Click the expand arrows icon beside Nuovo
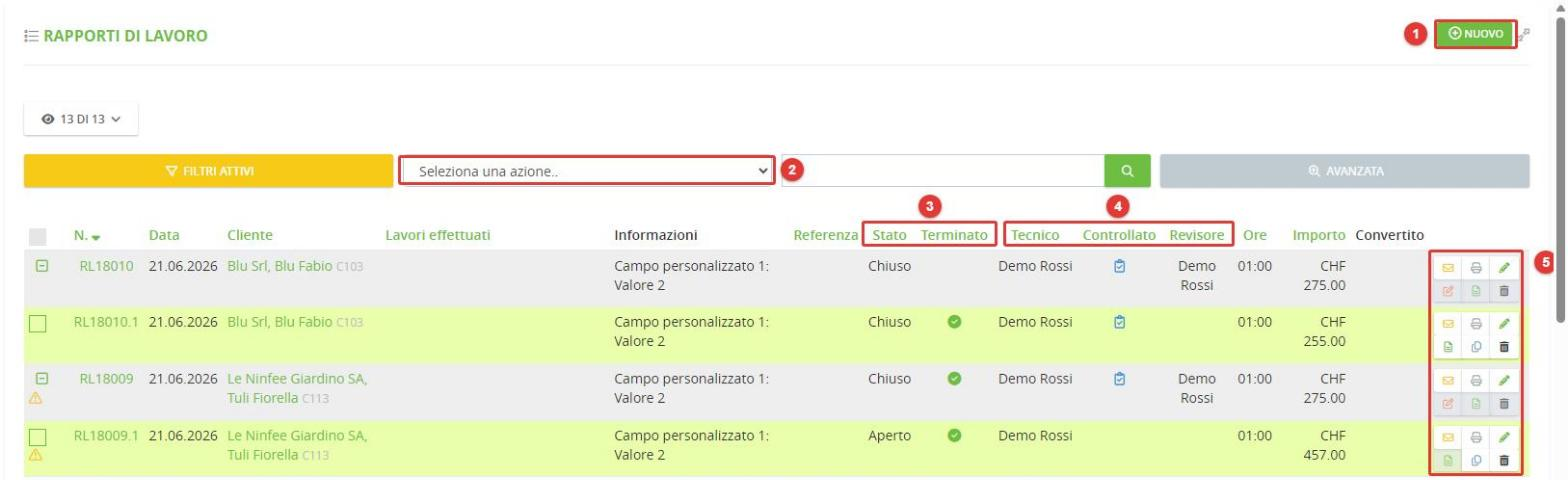Image resolution: width=1568 pixels, height=480 pixels. point(1523,36)
